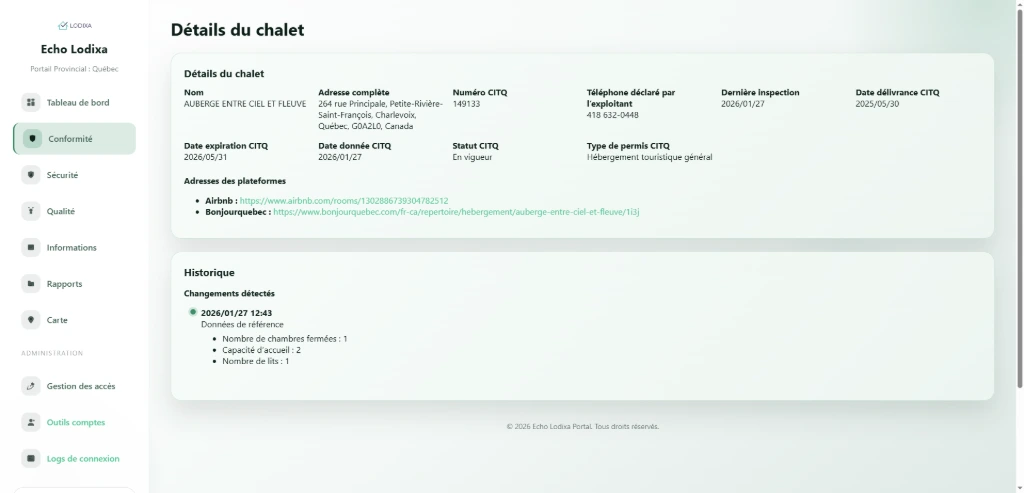Click the Informations sidebar icon
Image resolution: width=1024 pixels, height=493 pixels.
(x=30, y=247)
